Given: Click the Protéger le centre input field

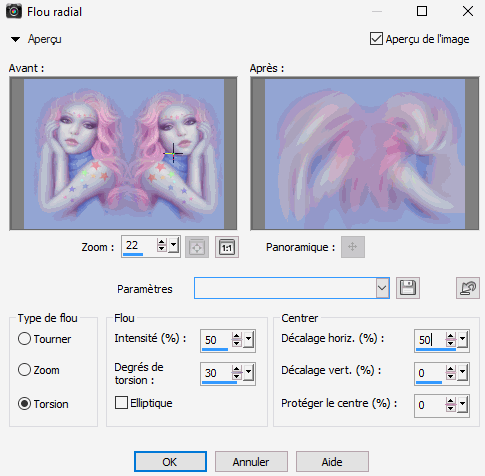Looking at the screenshot, I should click(x=429, y=405).
